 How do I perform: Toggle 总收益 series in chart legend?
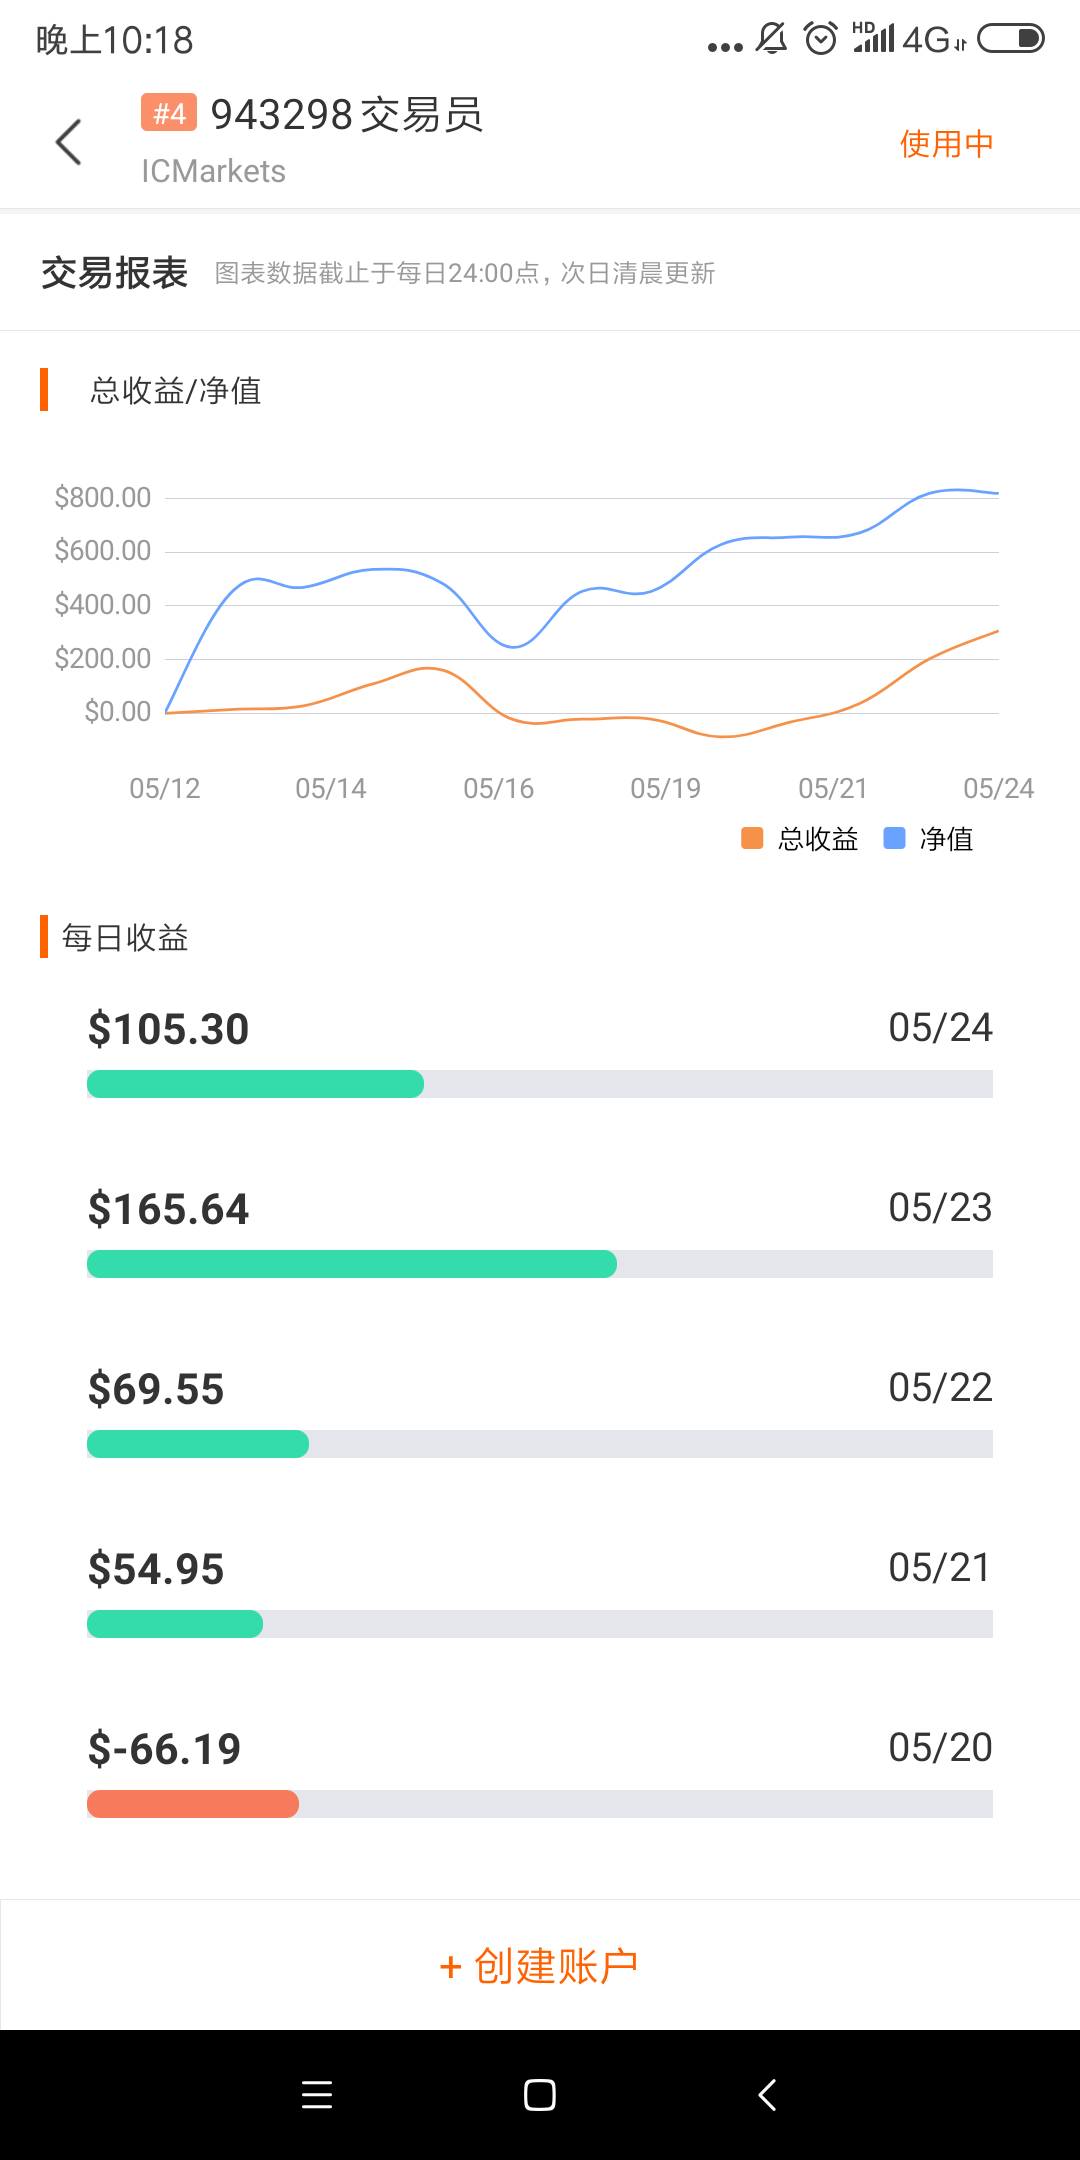point(801,839)
